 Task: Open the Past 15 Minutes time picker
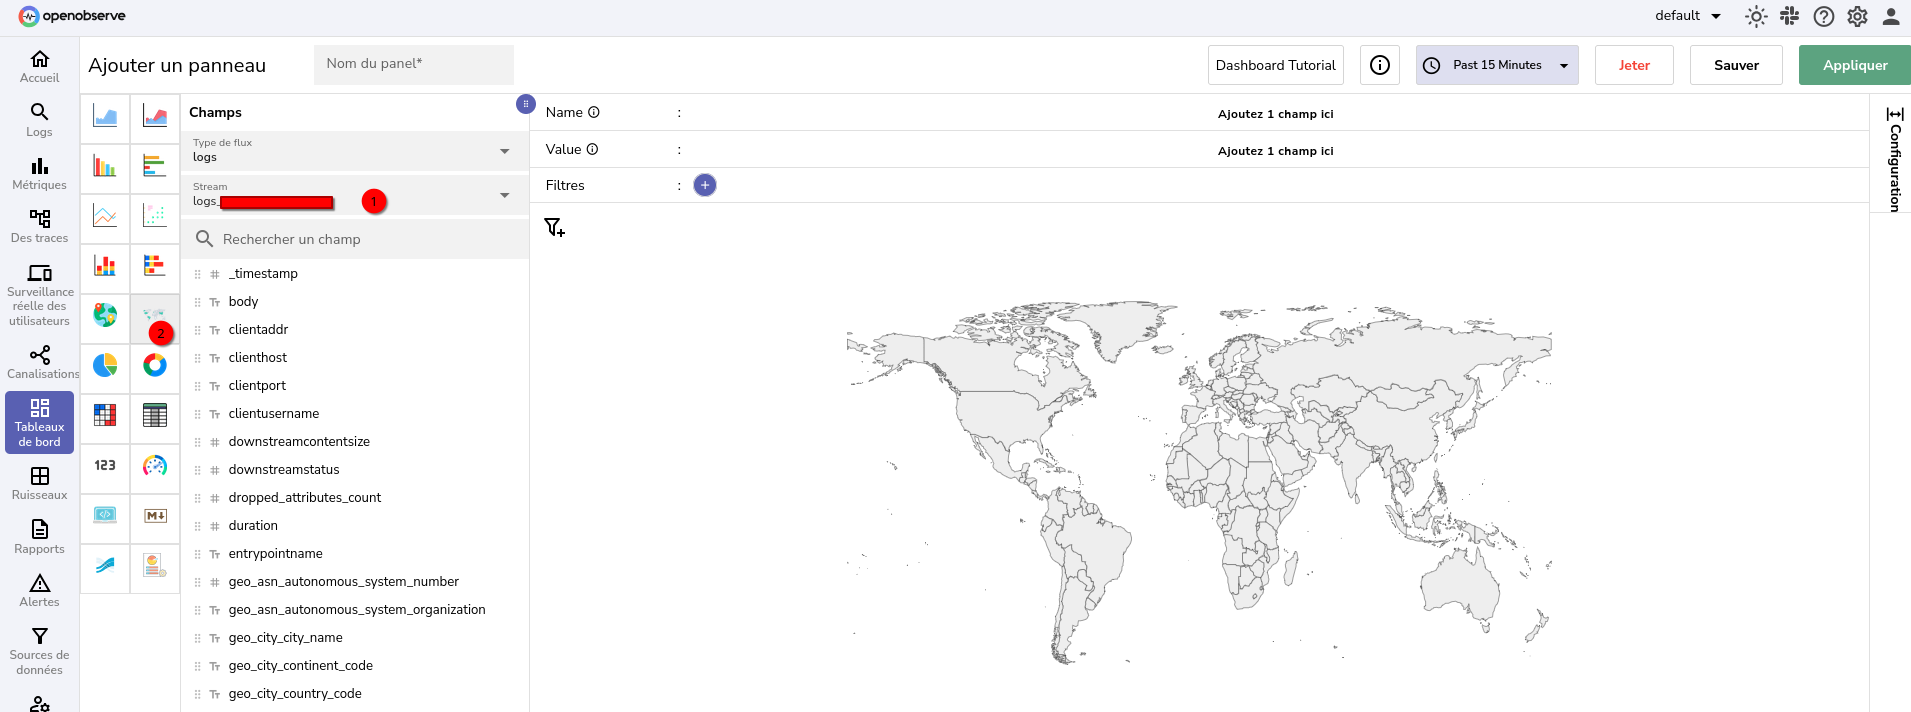tap(1496, 65)
